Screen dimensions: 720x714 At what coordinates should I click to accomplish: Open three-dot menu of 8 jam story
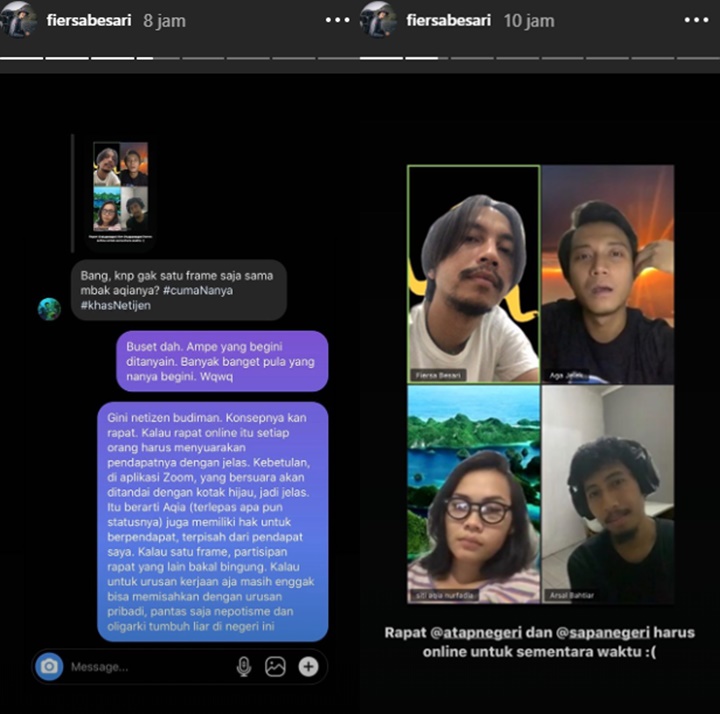[338, 20]
